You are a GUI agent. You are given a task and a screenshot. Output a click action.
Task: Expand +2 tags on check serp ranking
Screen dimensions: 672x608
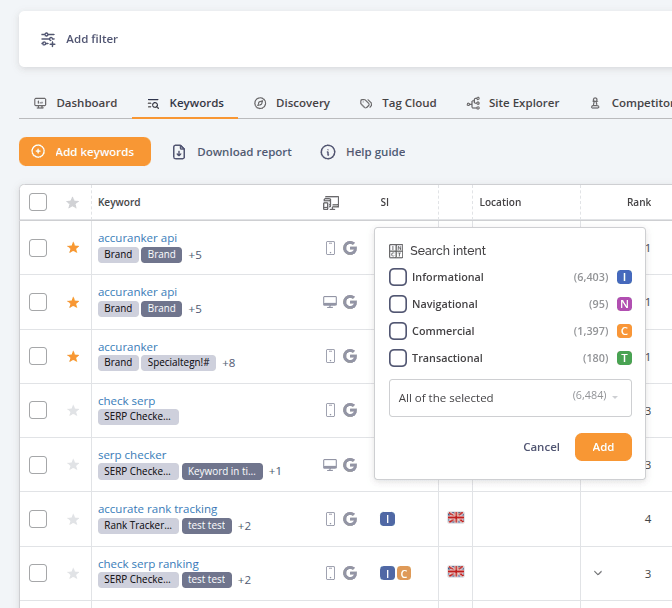pos(244,580)
